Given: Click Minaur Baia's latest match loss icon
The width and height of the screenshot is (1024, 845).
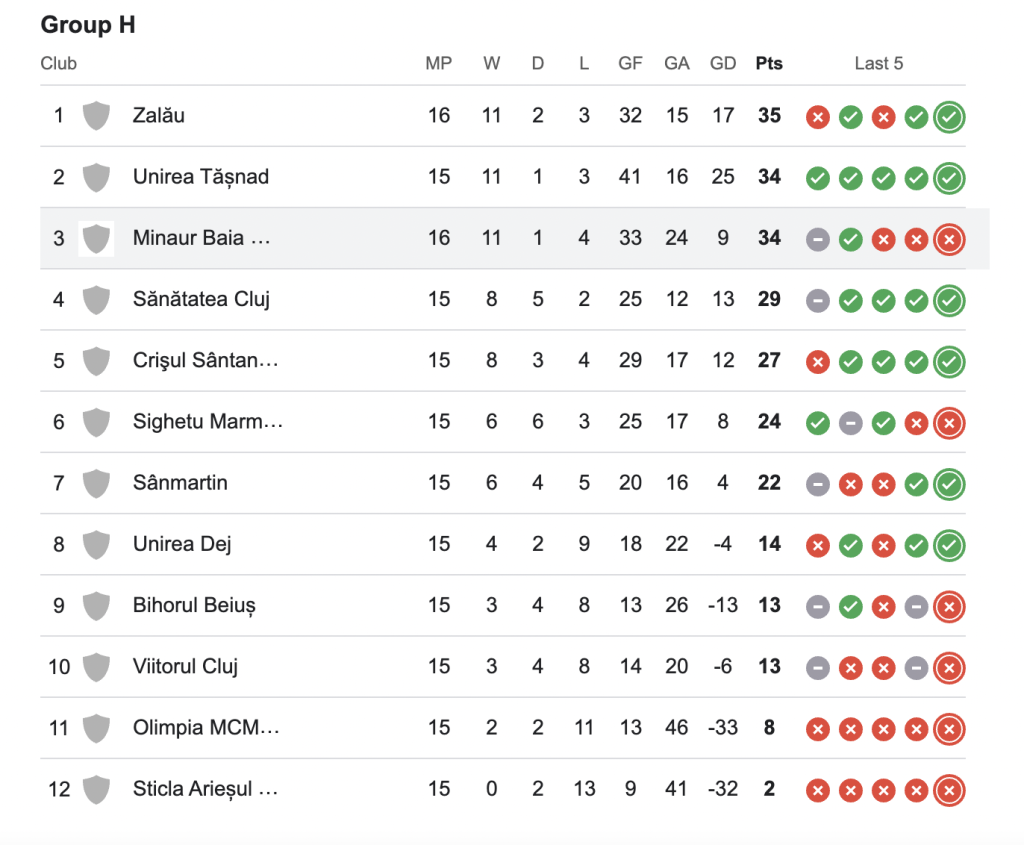Looking at the screenshot, I should pyautogui.click(x=949, y=240).
